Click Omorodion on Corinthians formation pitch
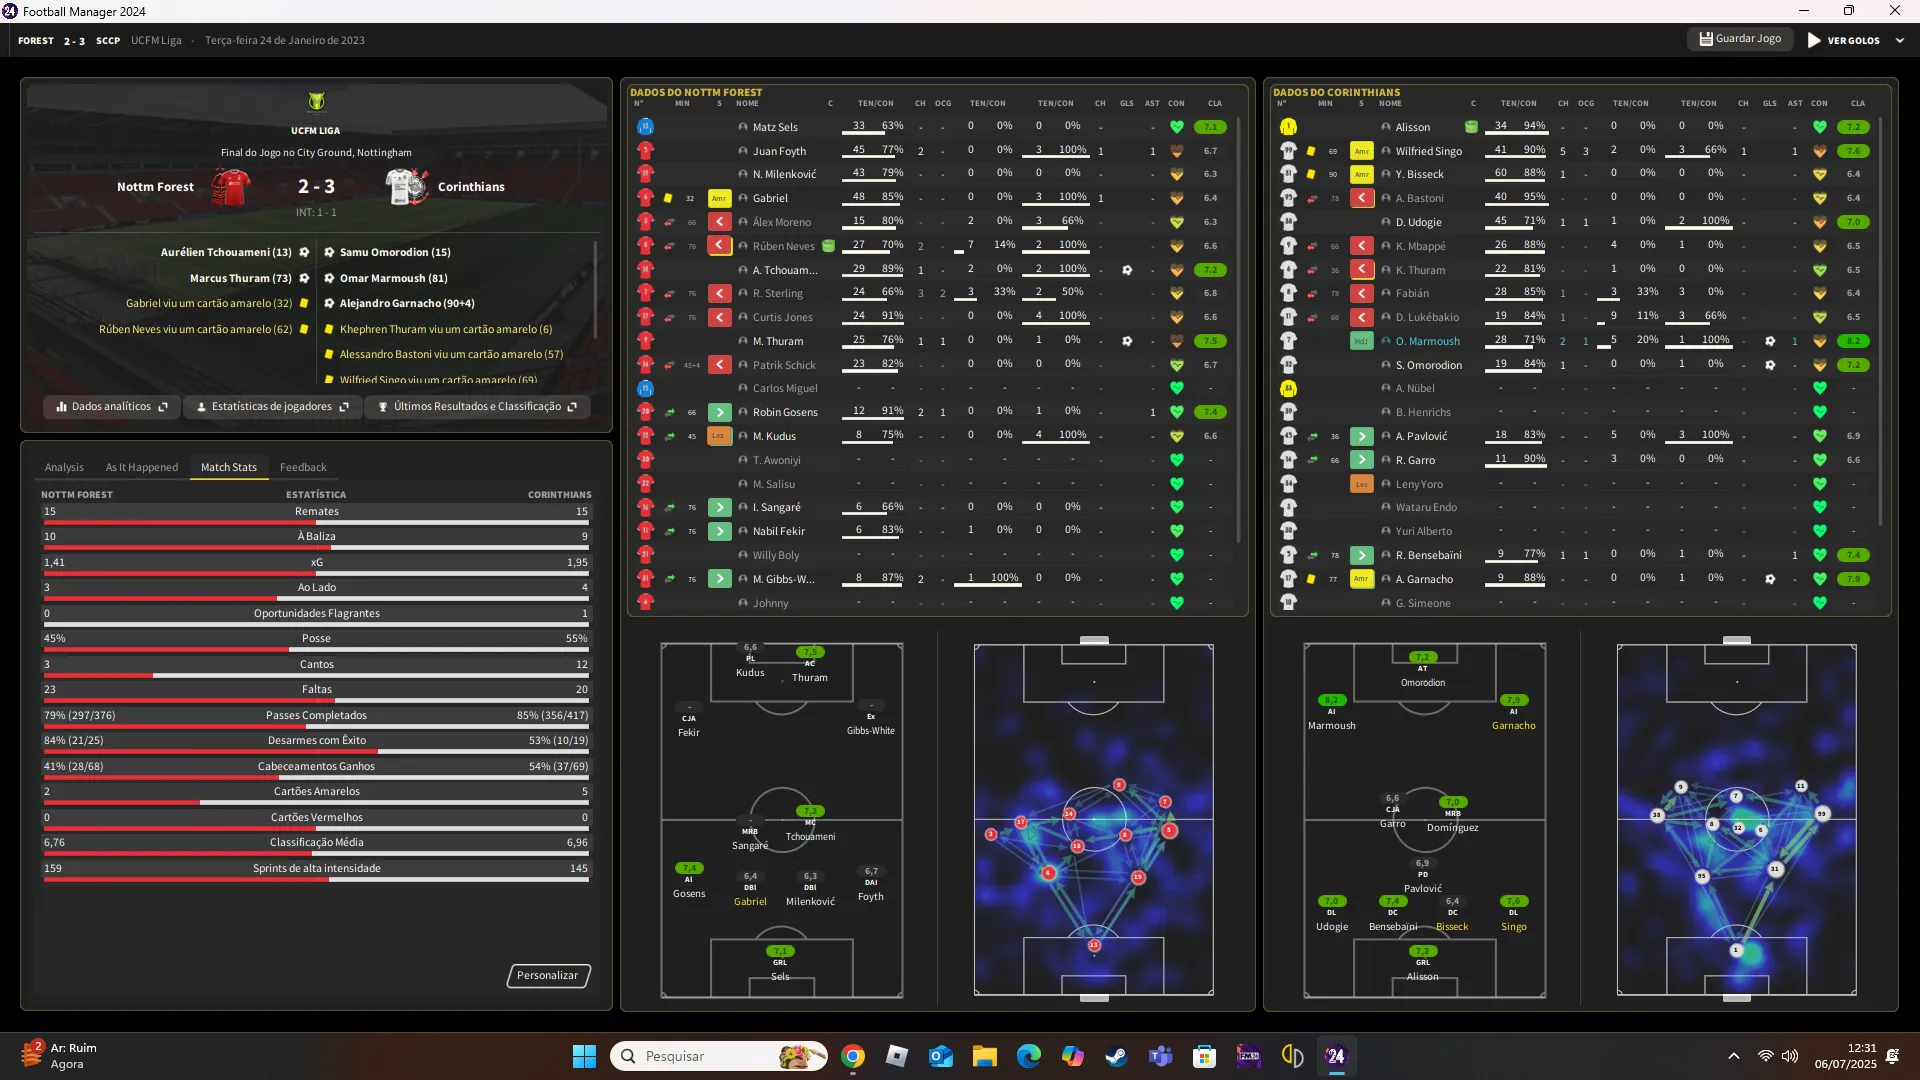Viewport: 1920px width, 1080px height. coord(1422,670)
